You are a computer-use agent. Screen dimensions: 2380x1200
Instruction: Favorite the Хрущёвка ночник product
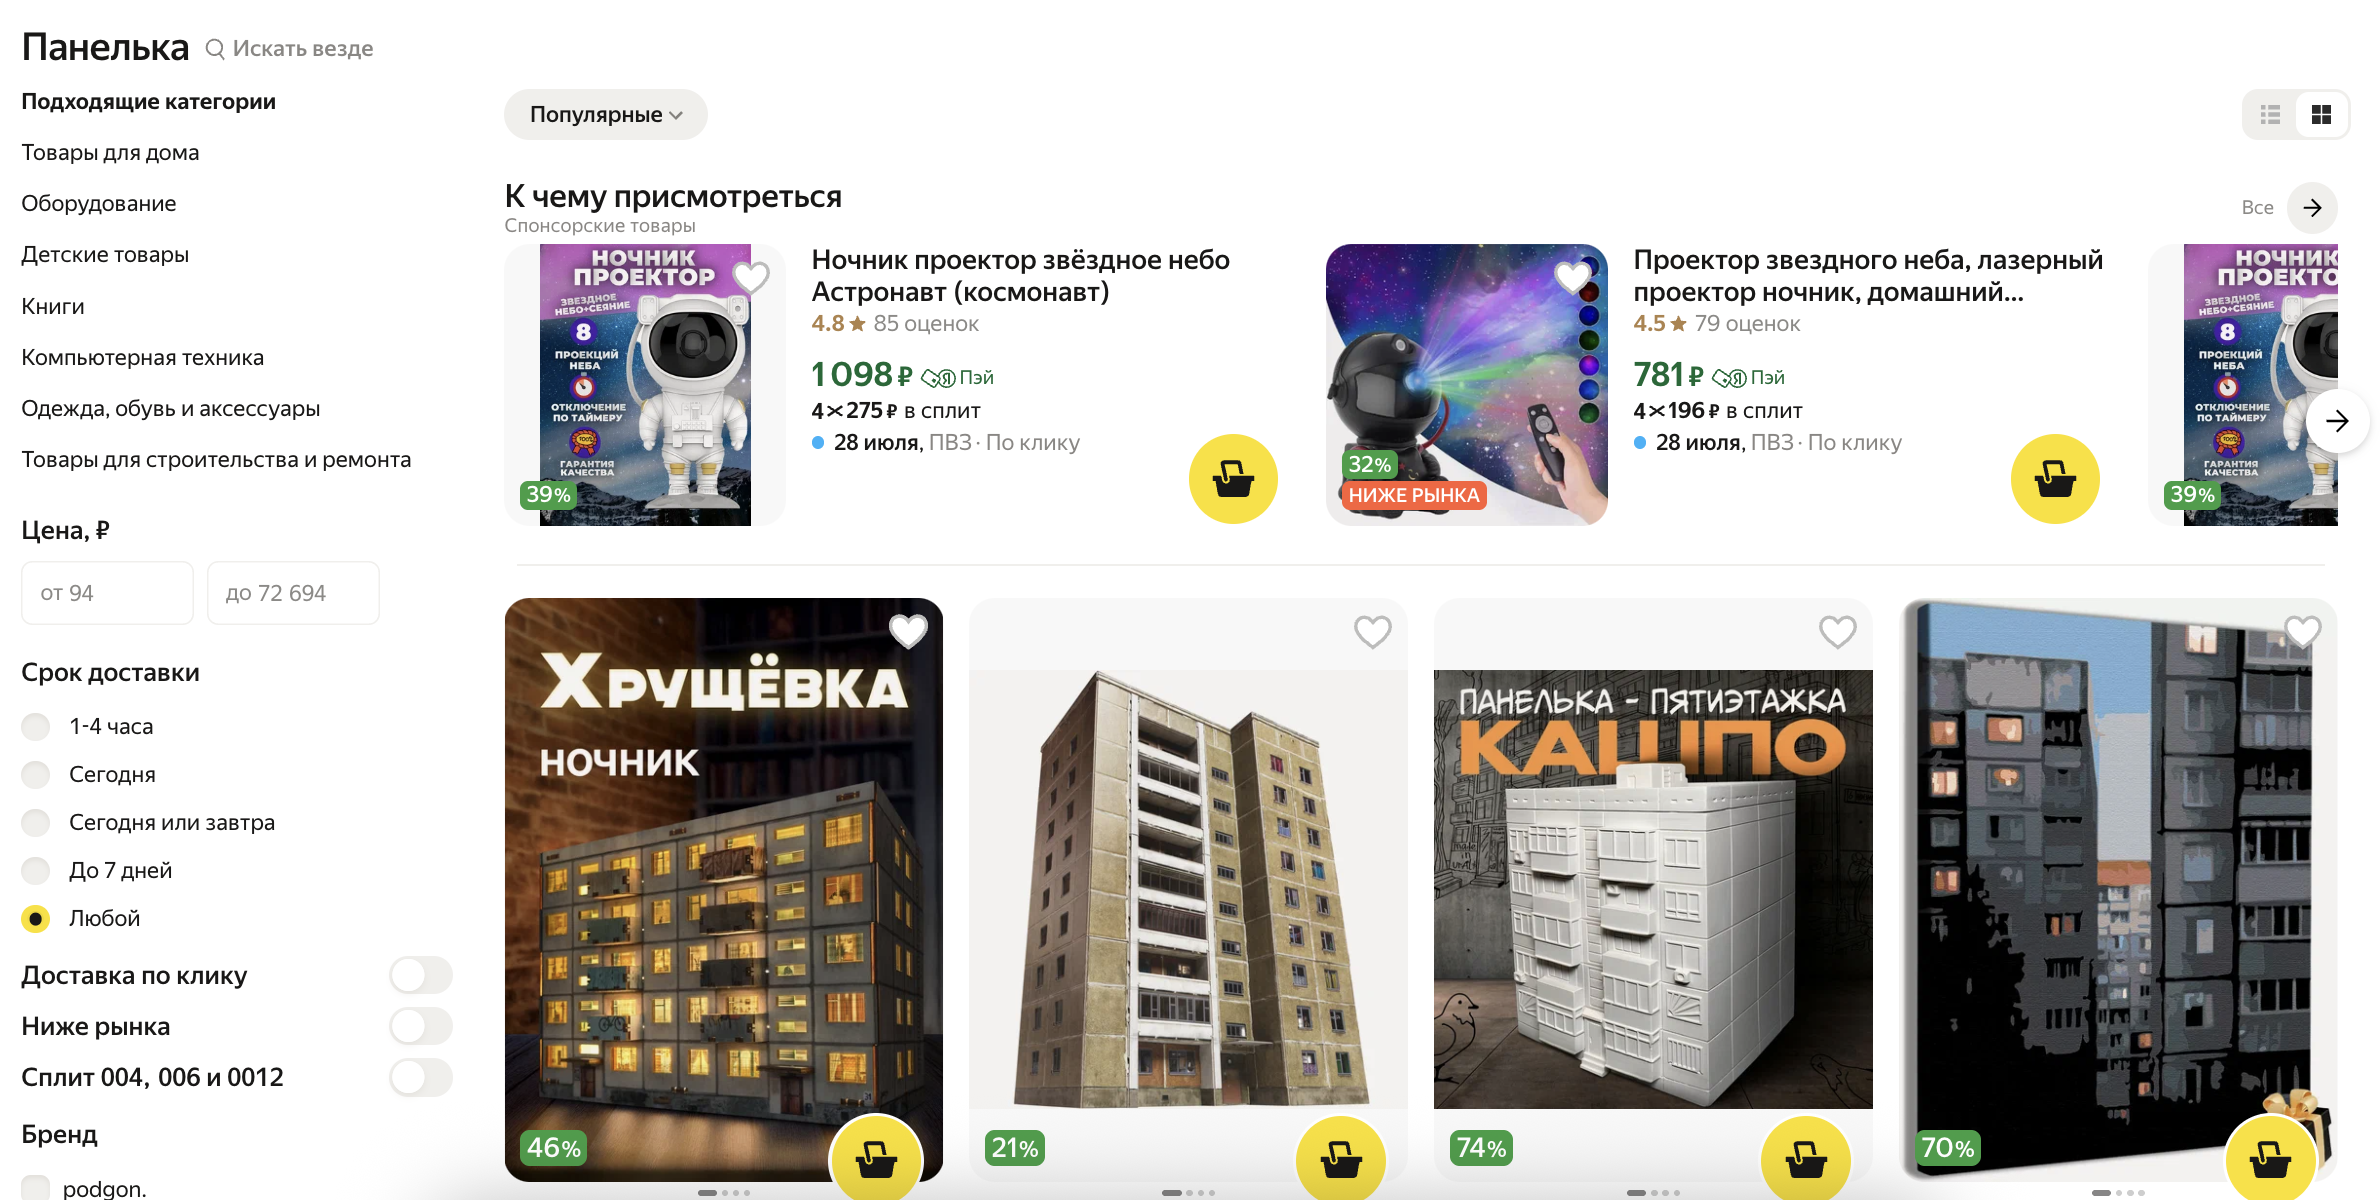[908, 631]
